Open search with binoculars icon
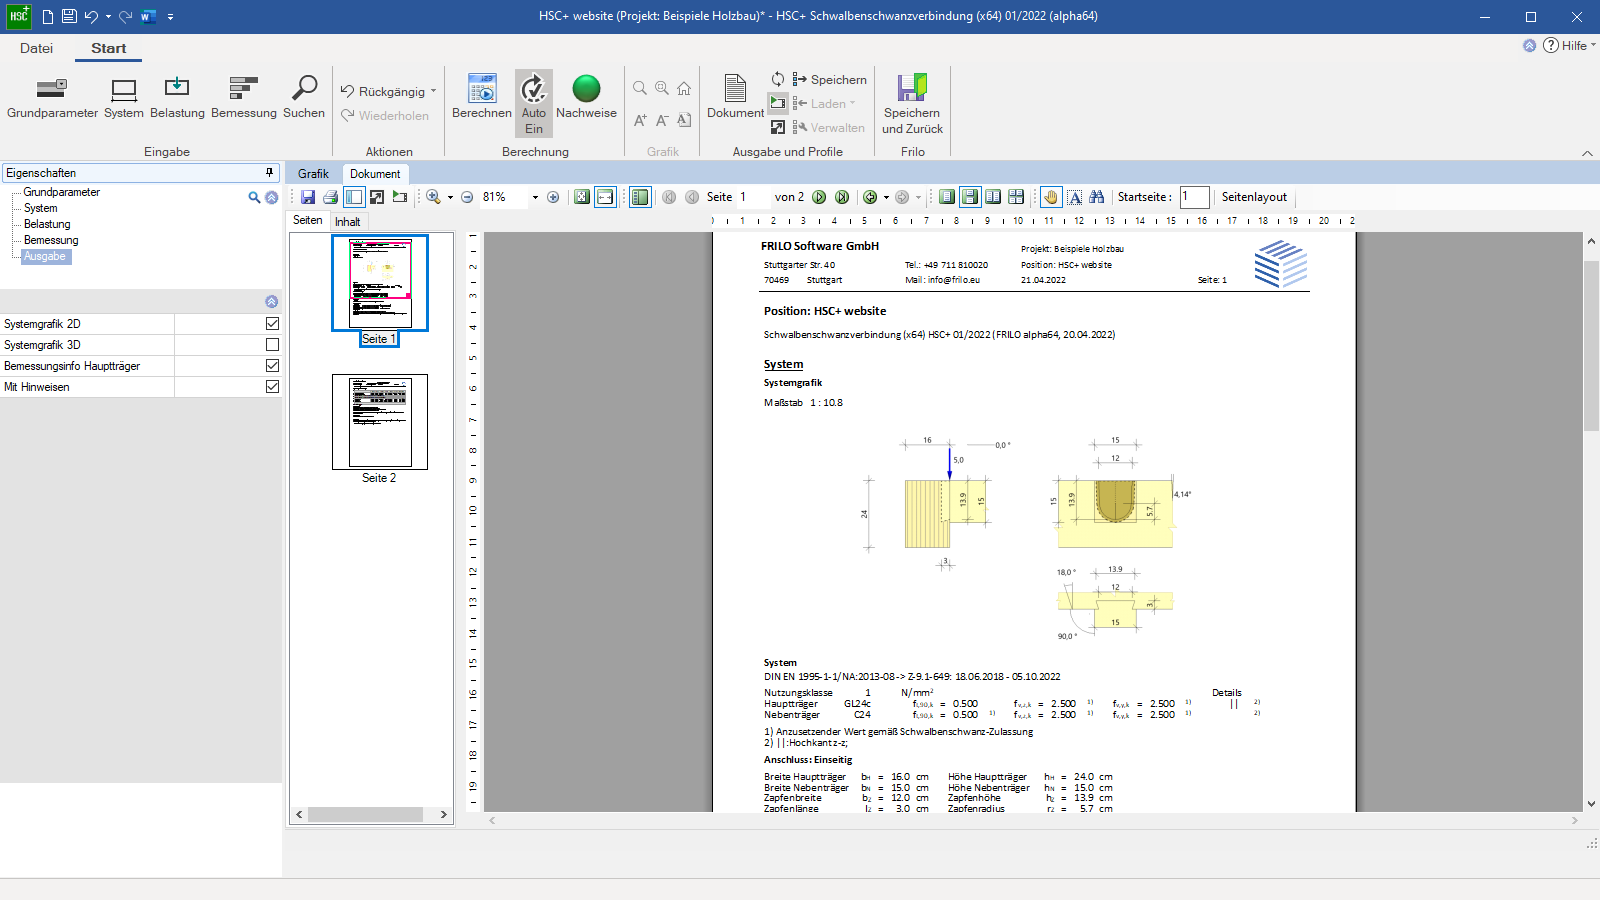 (x=1097, y=197)
